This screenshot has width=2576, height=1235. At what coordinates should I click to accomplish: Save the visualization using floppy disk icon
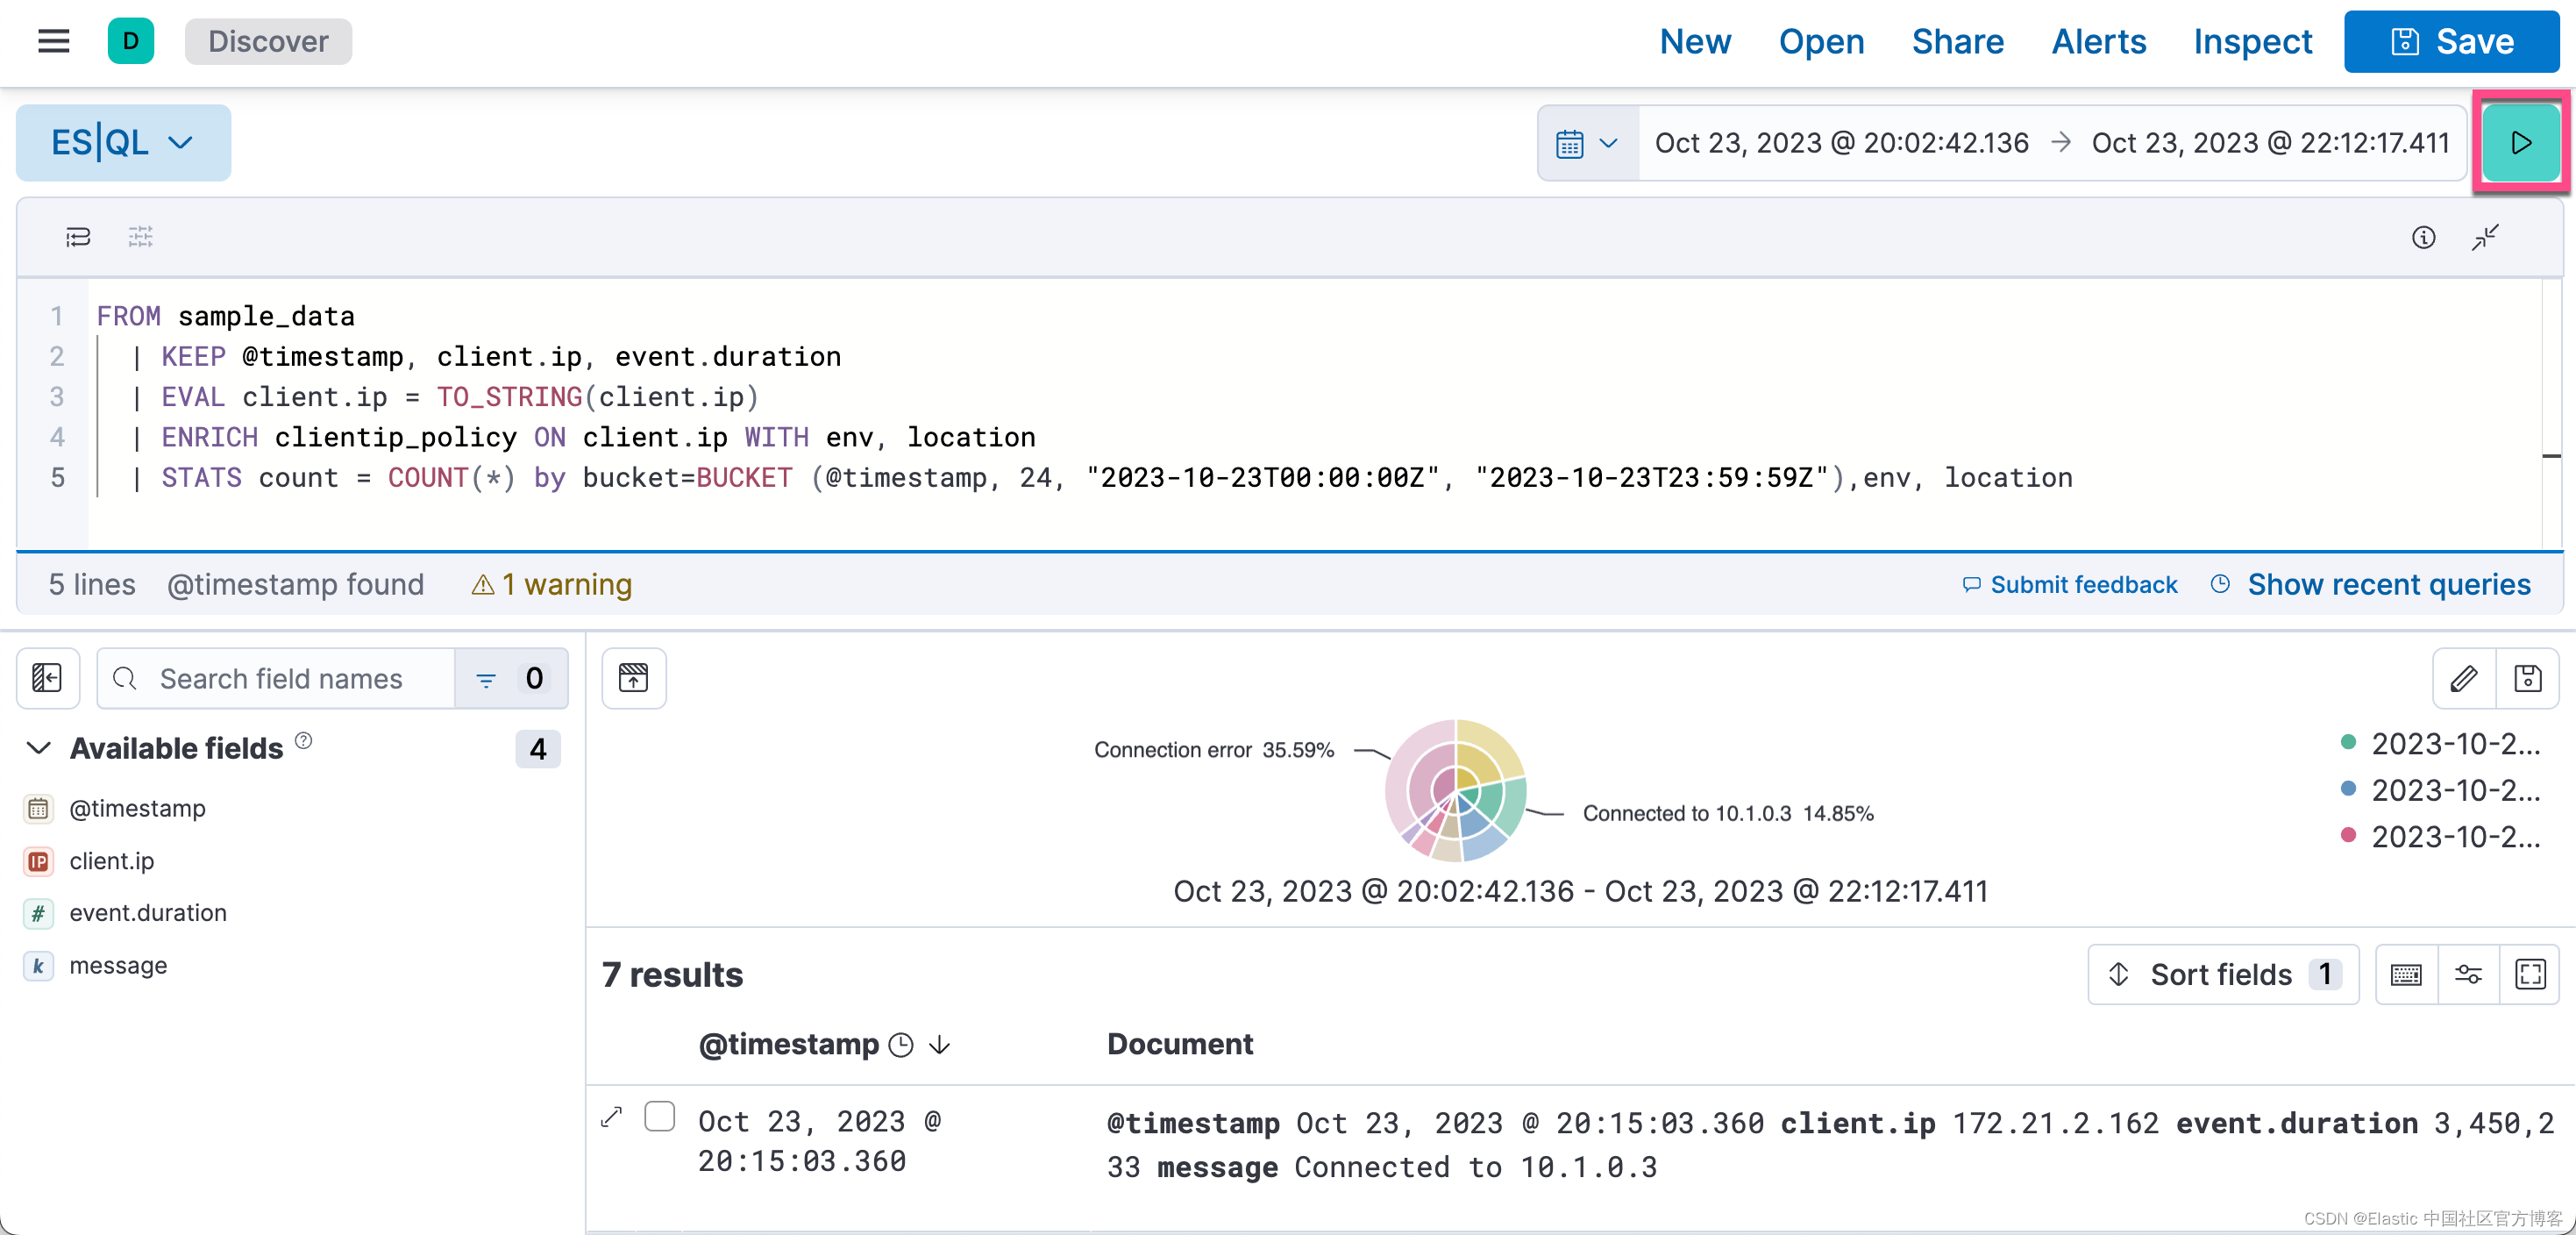pyautogui.click(x=2527, y=679)
